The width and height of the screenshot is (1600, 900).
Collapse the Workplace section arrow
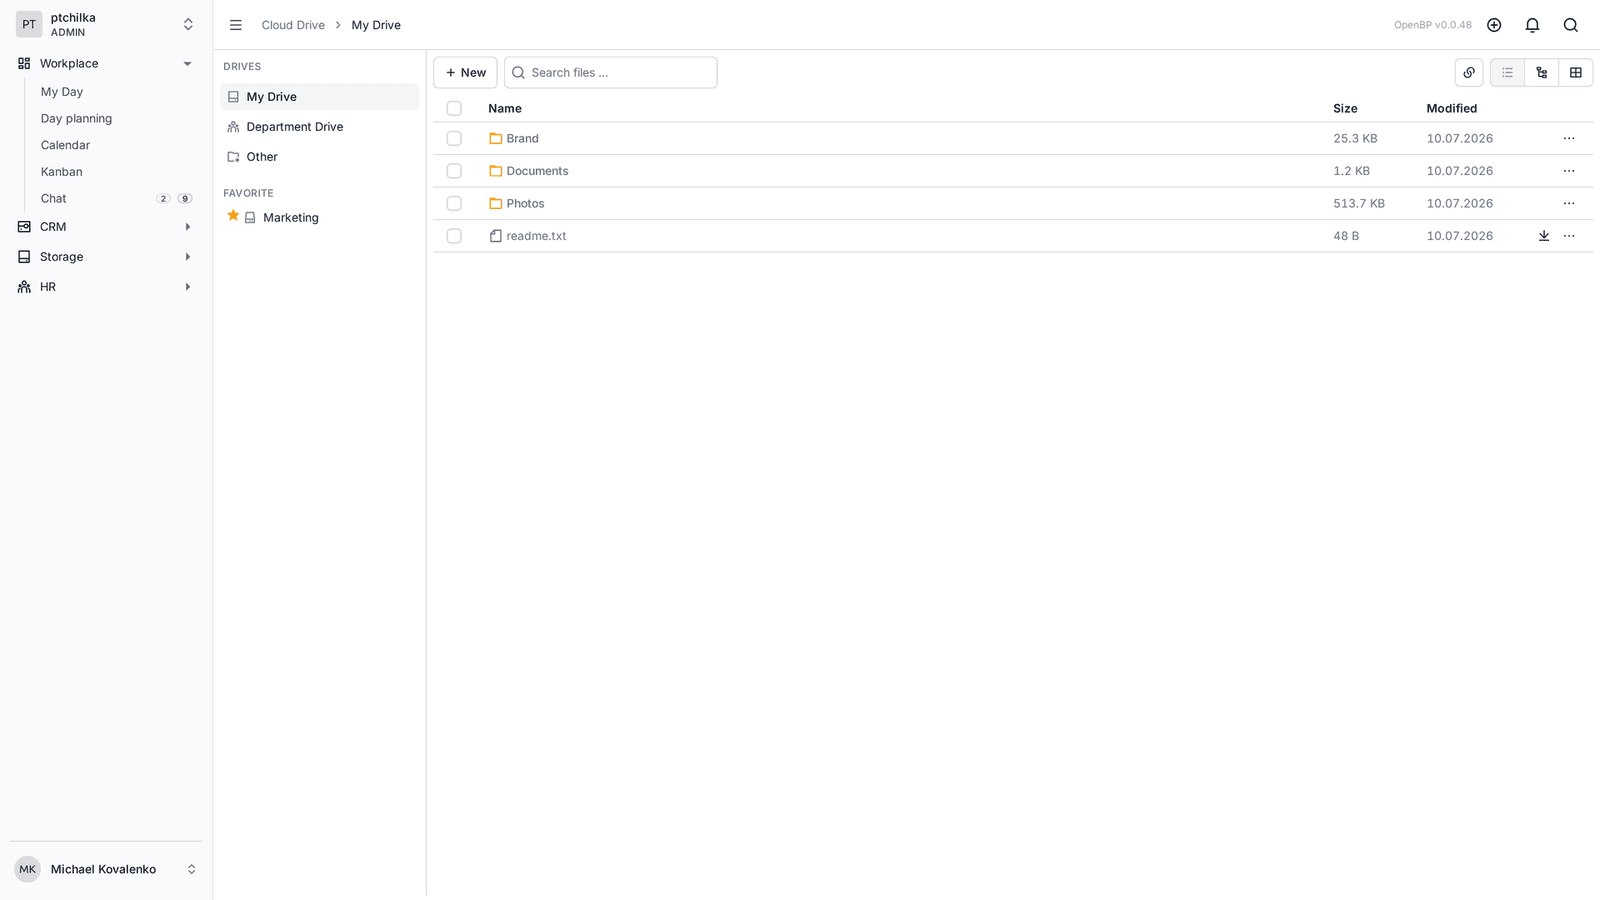pos(187,64)
